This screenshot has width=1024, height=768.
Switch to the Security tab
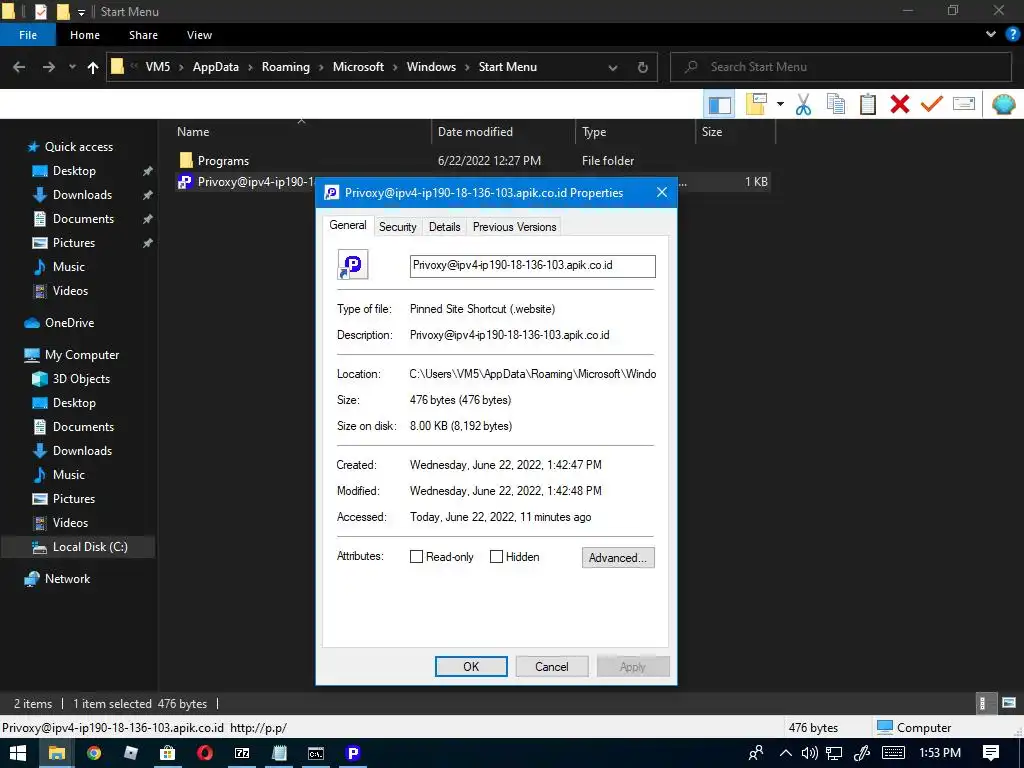(x=397, y=227)
